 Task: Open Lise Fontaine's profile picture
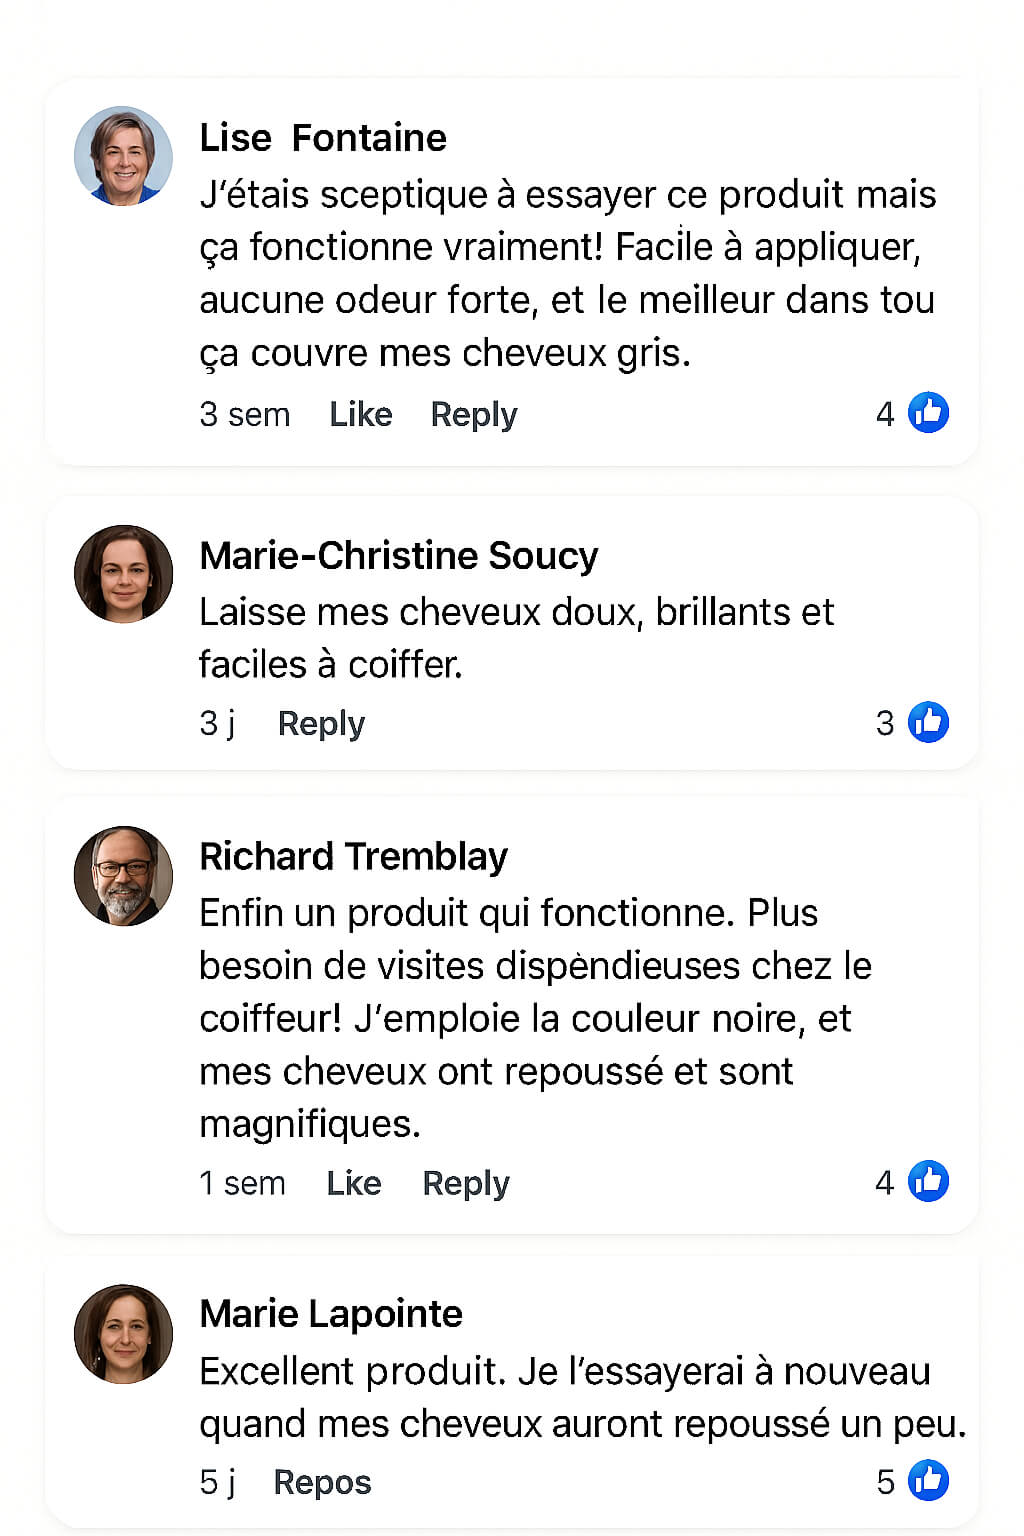click(x=124, y=156)
